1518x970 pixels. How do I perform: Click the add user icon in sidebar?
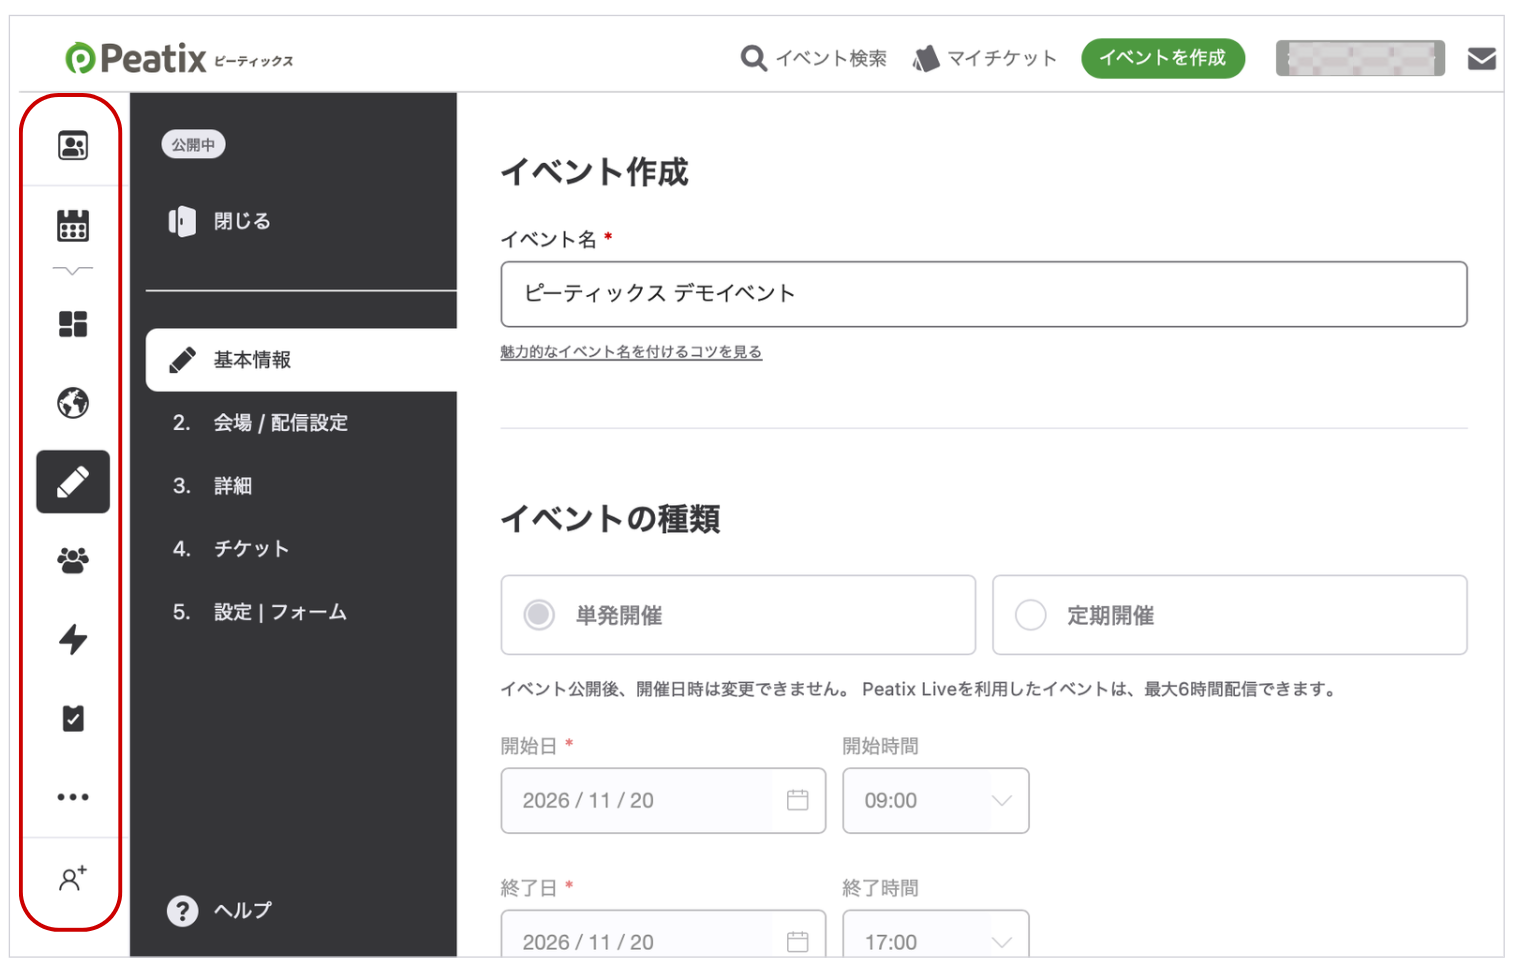[73, 878]
